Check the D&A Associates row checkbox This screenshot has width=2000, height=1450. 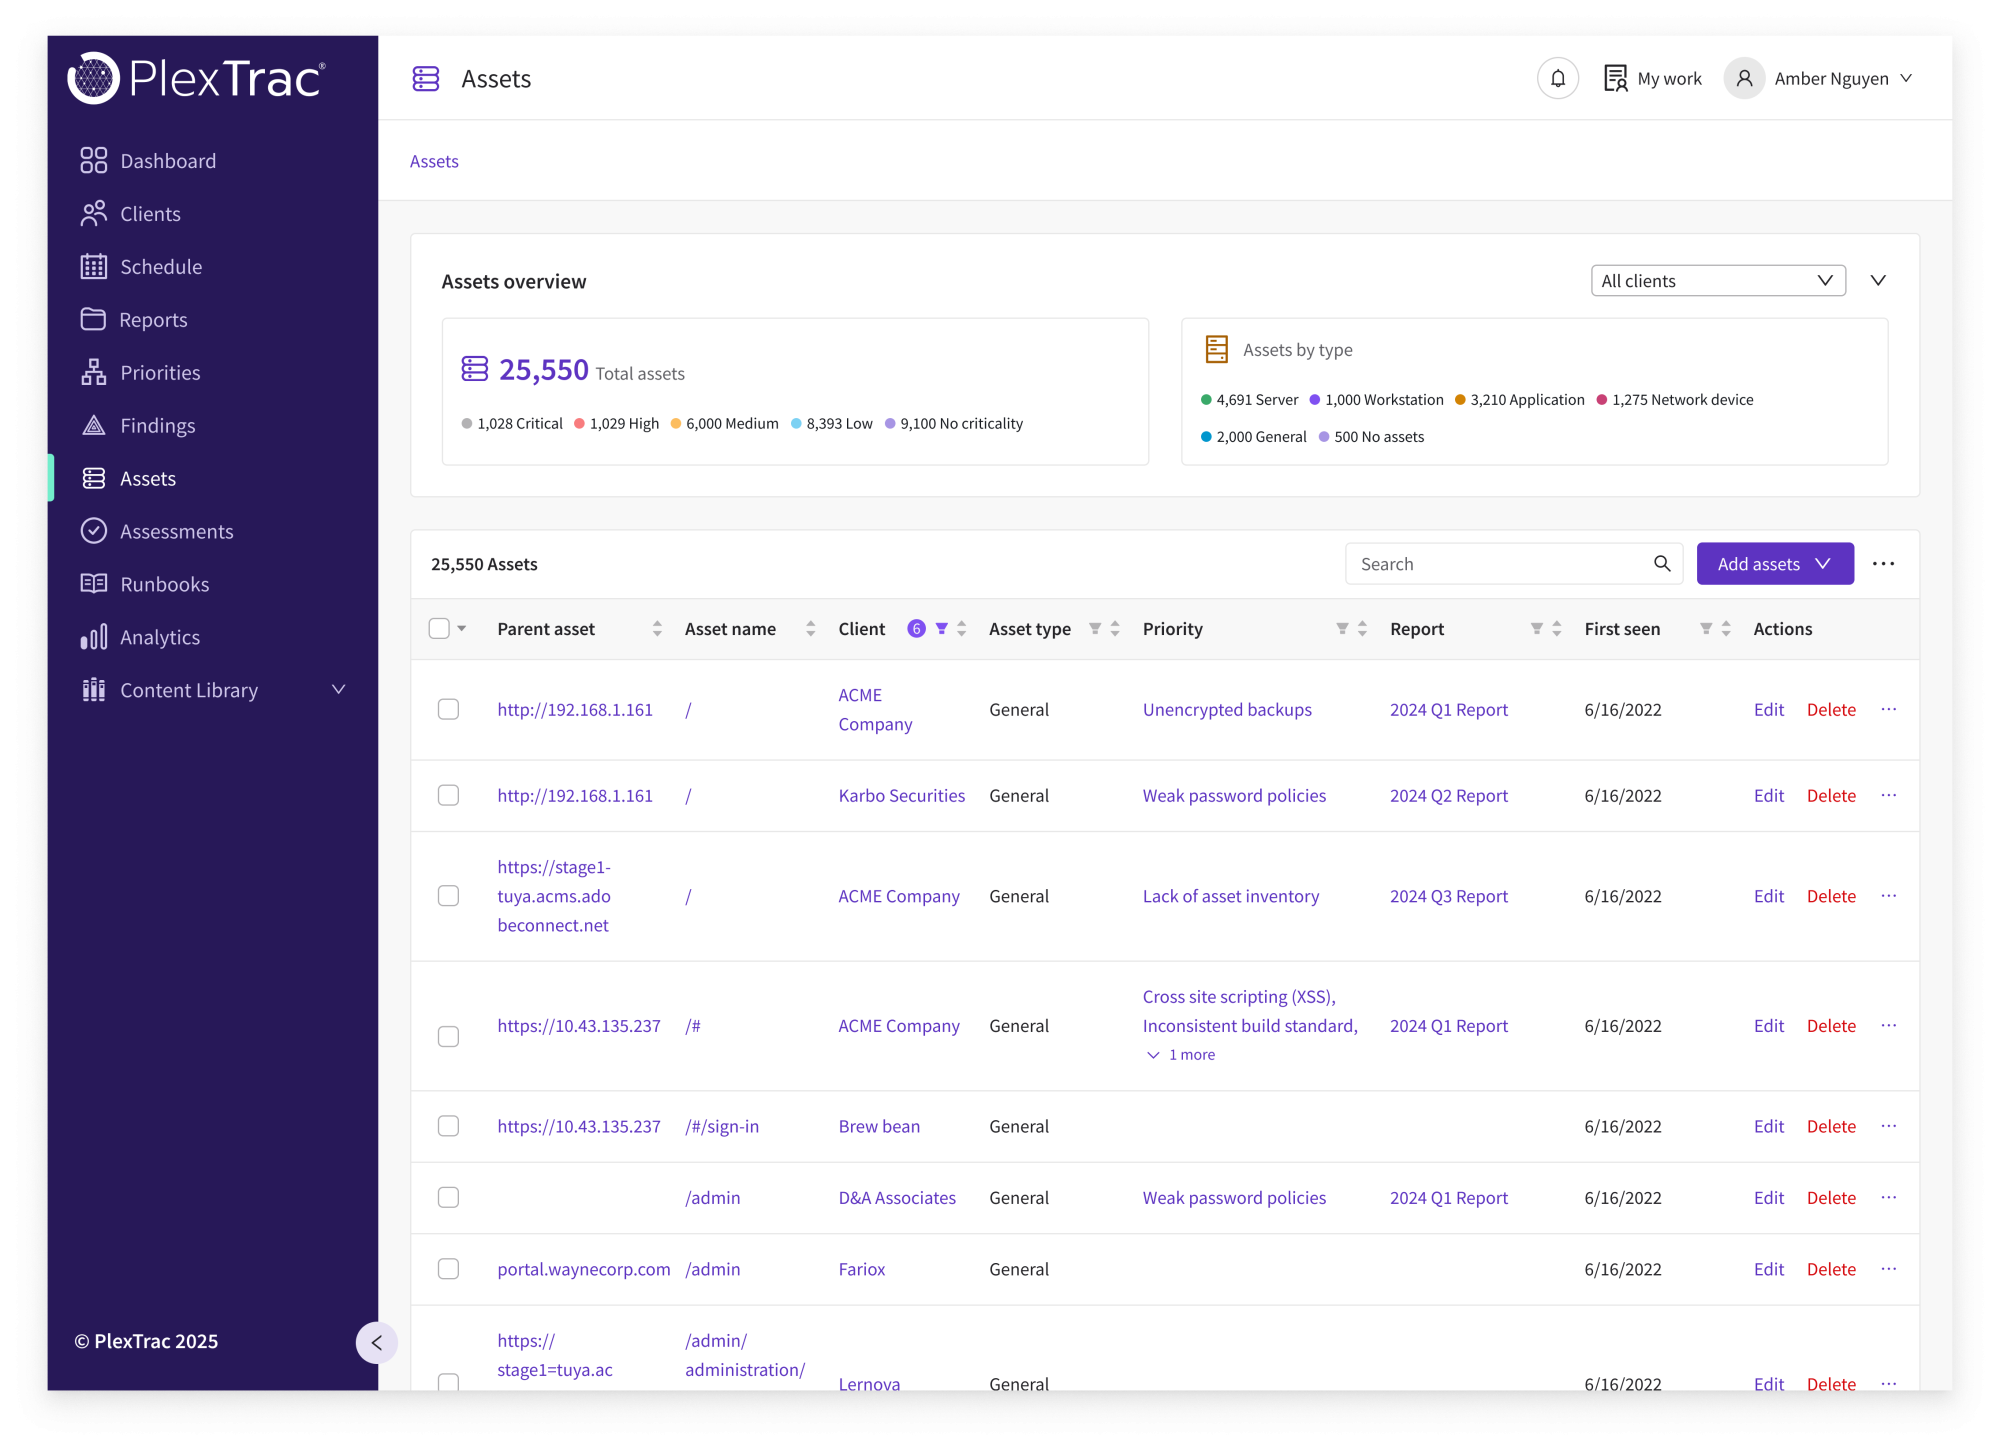click(x=448, y=1197)
